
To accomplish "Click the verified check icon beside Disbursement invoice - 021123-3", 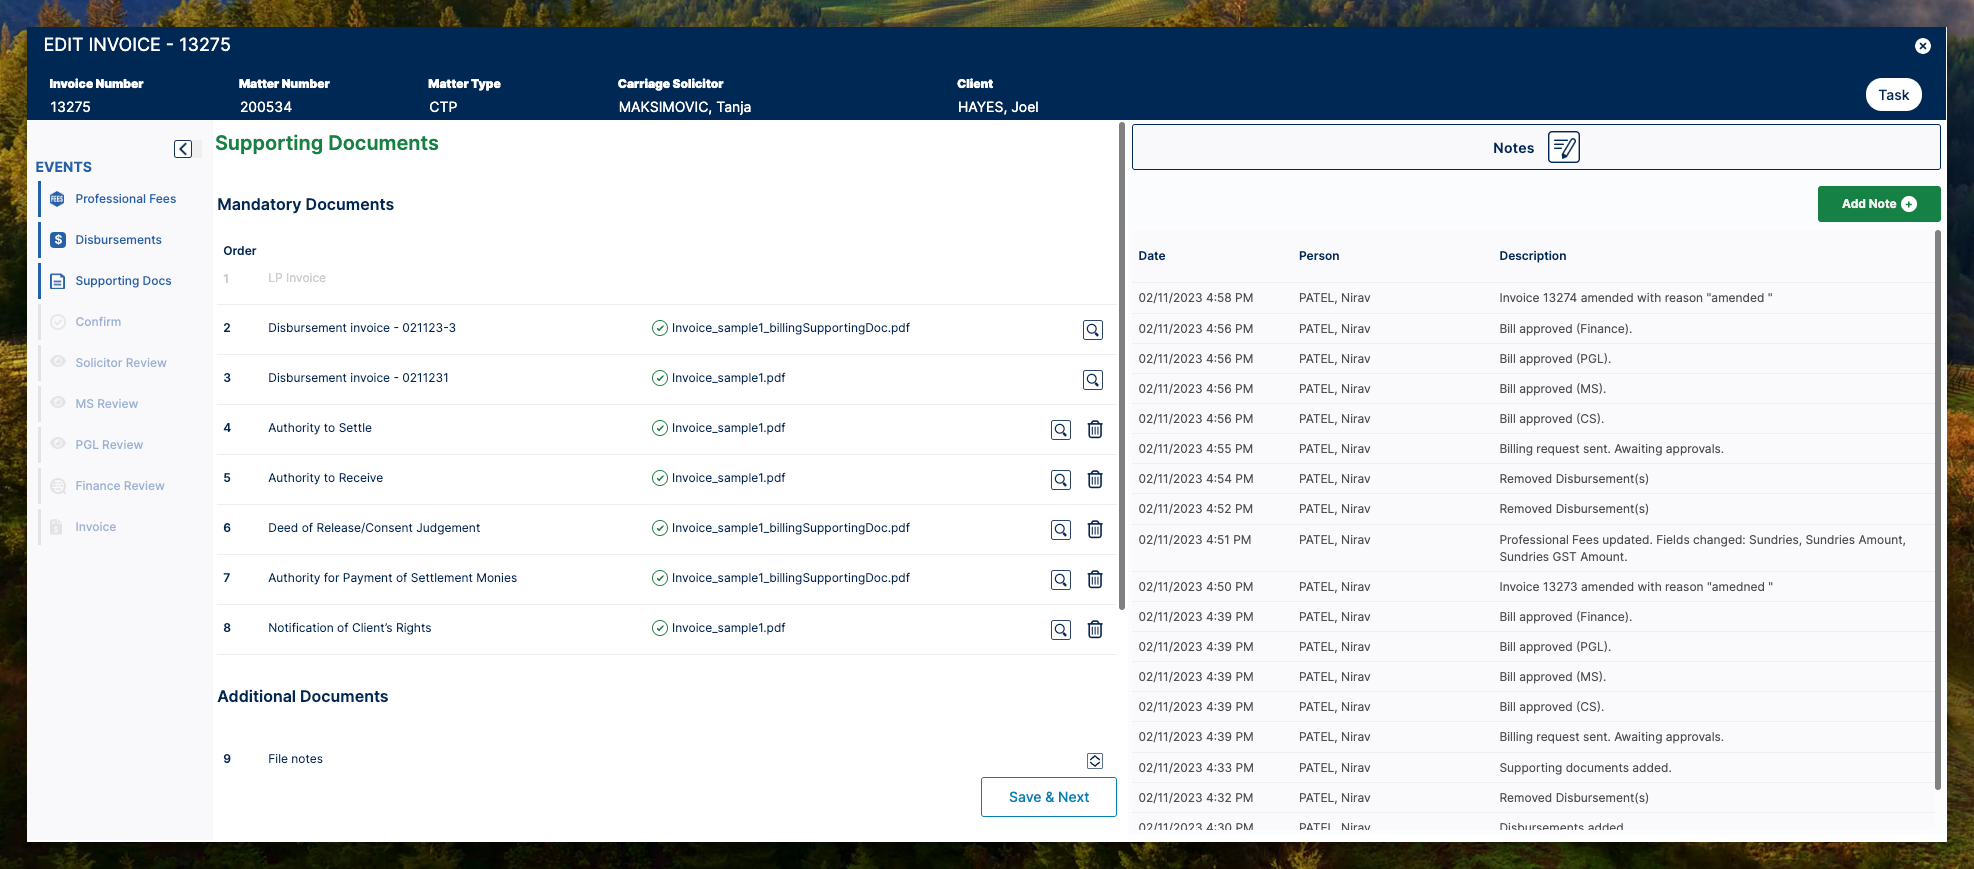I will (x=659, y=328).
